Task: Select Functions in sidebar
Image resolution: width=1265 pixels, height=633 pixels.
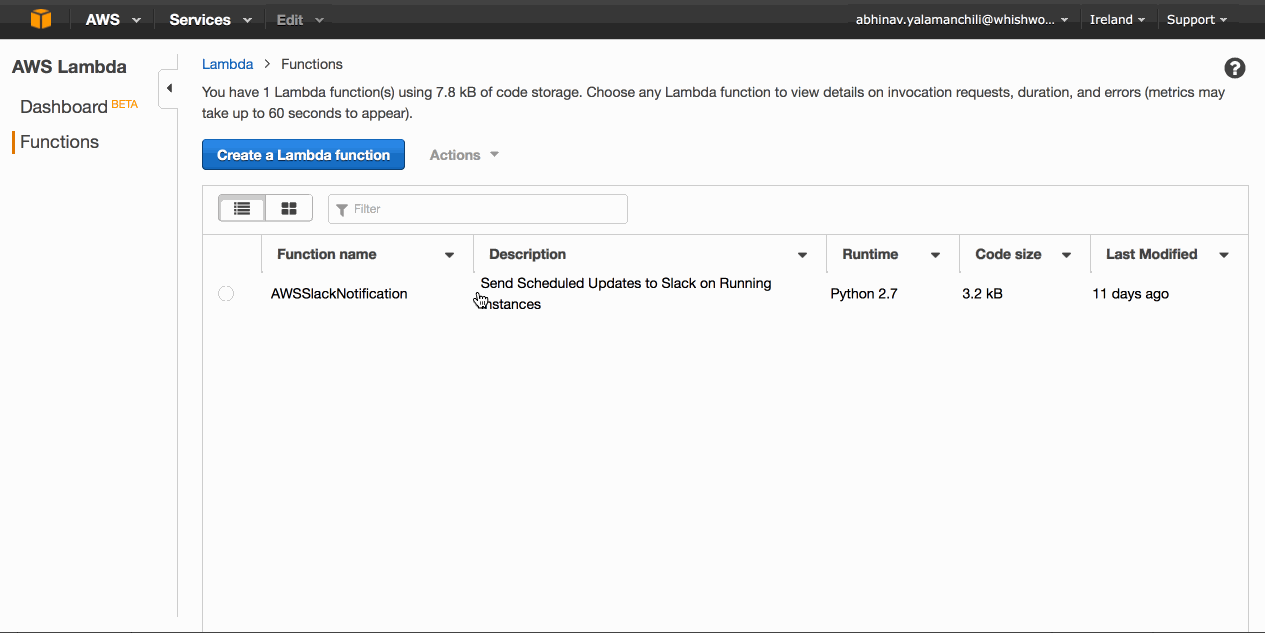Action: tap(59, 142)
